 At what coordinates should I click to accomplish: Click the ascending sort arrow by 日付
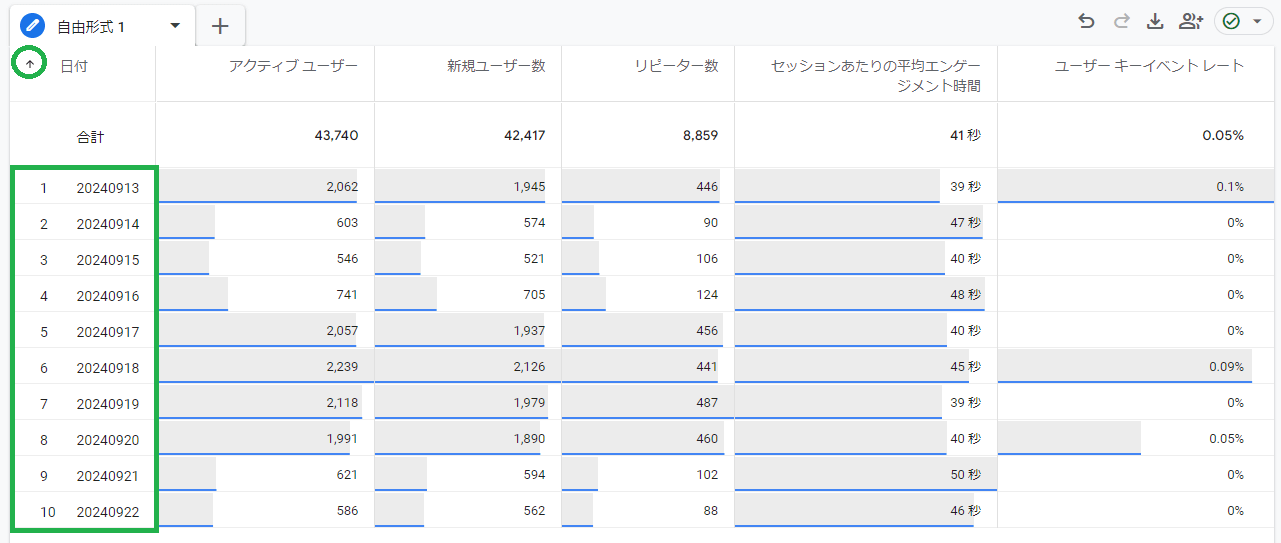(31, 65)
